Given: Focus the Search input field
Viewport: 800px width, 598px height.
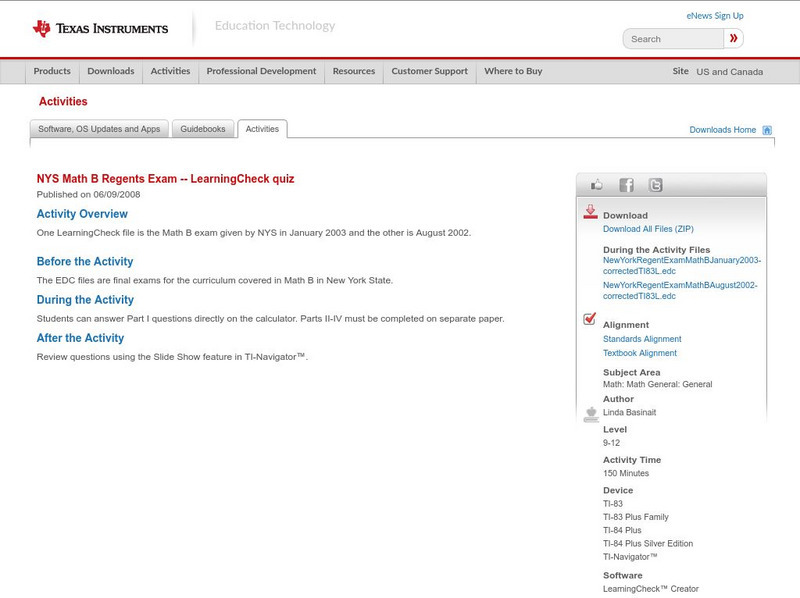Looking at the screenshot, I should [674, 39].
